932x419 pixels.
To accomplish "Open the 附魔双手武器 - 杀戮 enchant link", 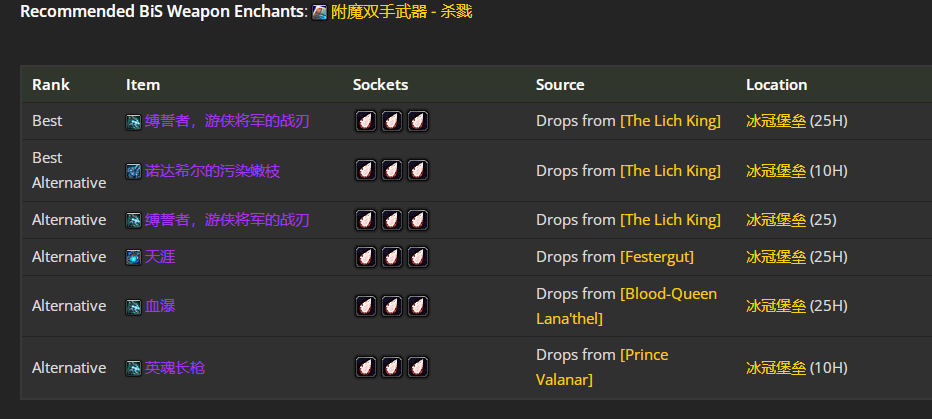I will coord(401,13).
